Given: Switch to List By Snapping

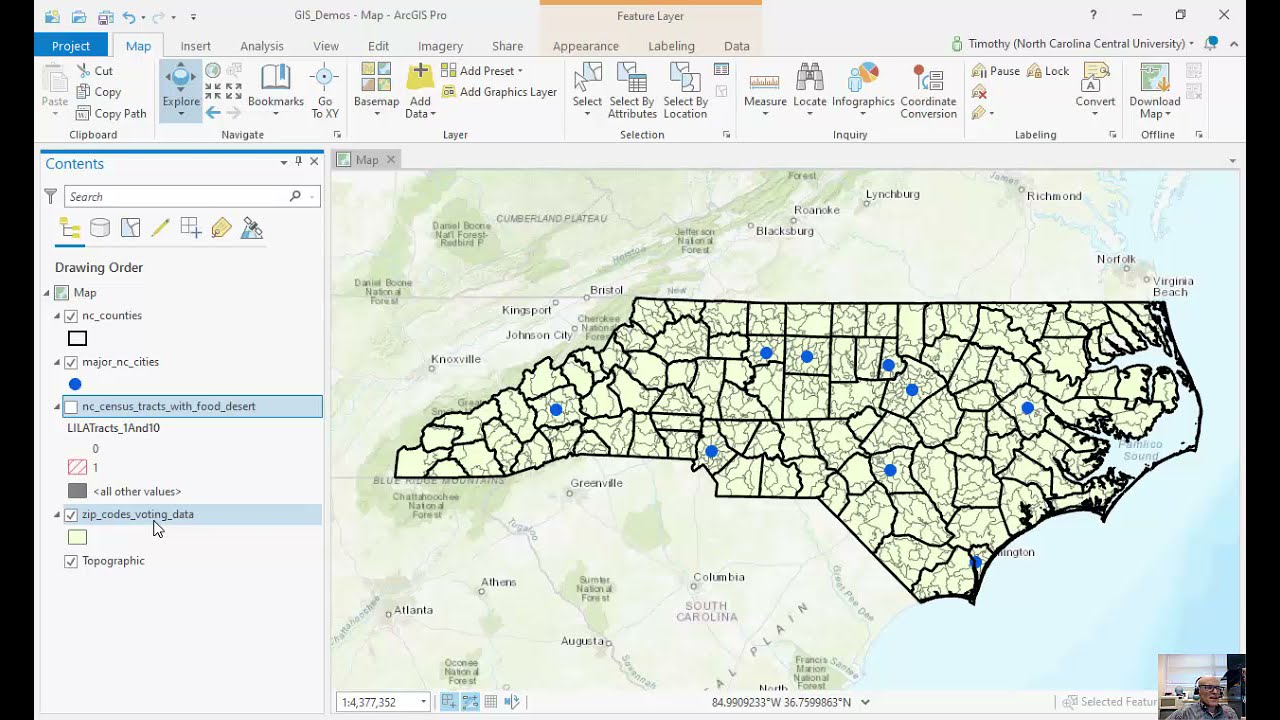Looking at the screenshot, I should [191, 228].
